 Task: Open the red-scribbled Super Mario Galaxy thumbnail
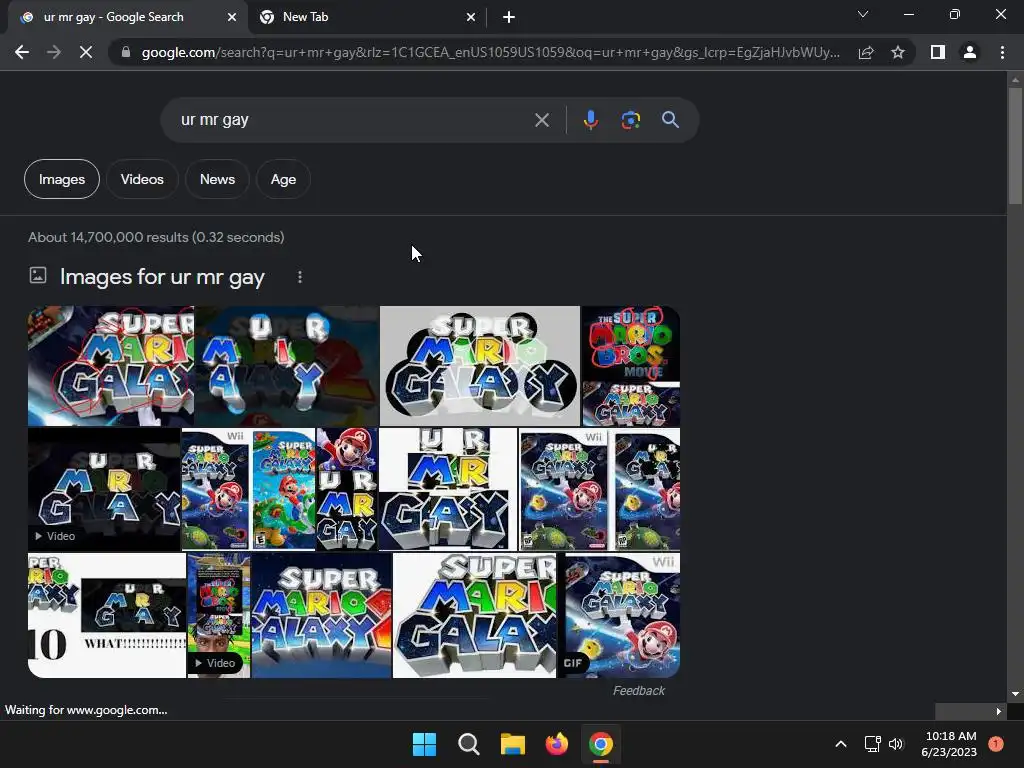[x=111, y=366]
